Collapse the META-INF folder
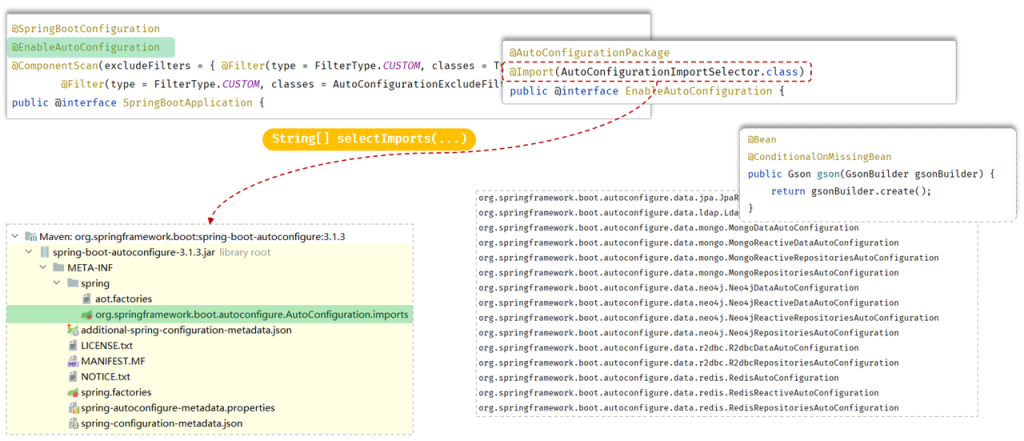This screenshot has width=1024, height=441. coord(43,268)
